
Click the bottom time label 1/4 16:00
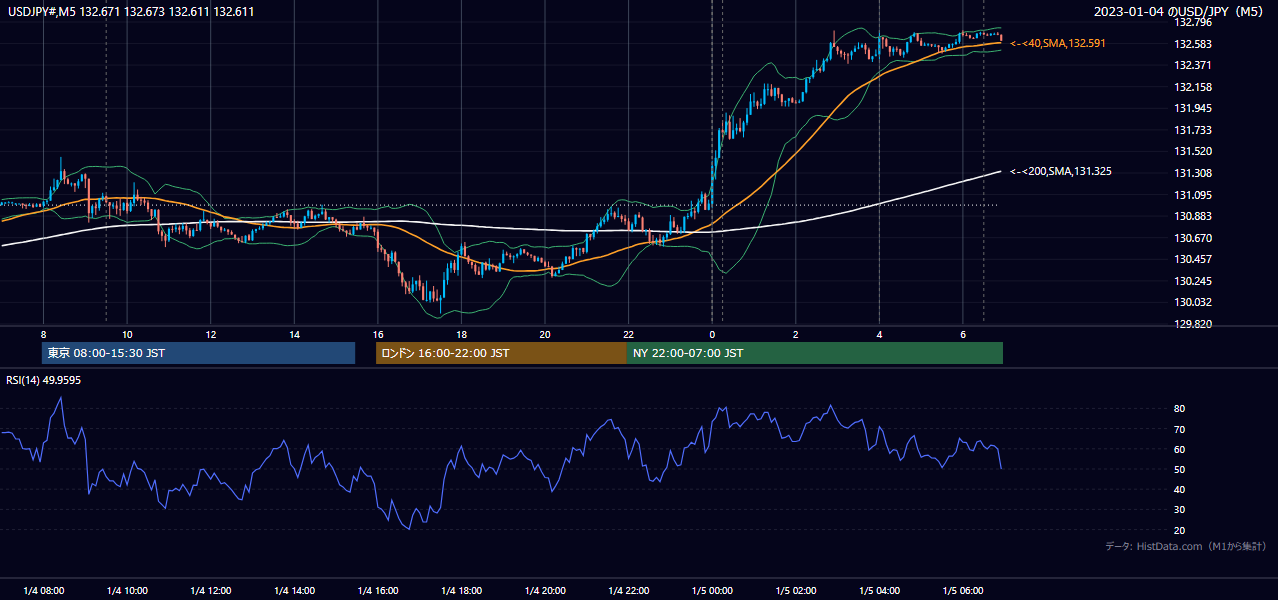tap(377, 591)
